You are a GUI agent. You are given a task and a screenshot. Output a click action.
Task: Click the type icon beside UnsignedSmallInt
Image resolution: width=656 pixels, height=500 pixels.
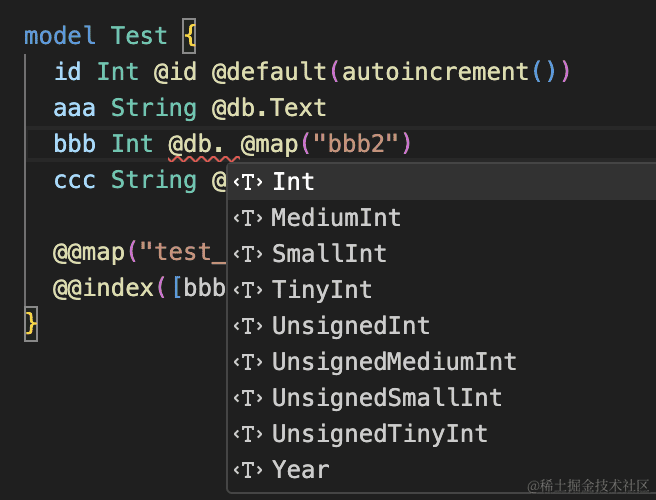(x=248, y=398)
